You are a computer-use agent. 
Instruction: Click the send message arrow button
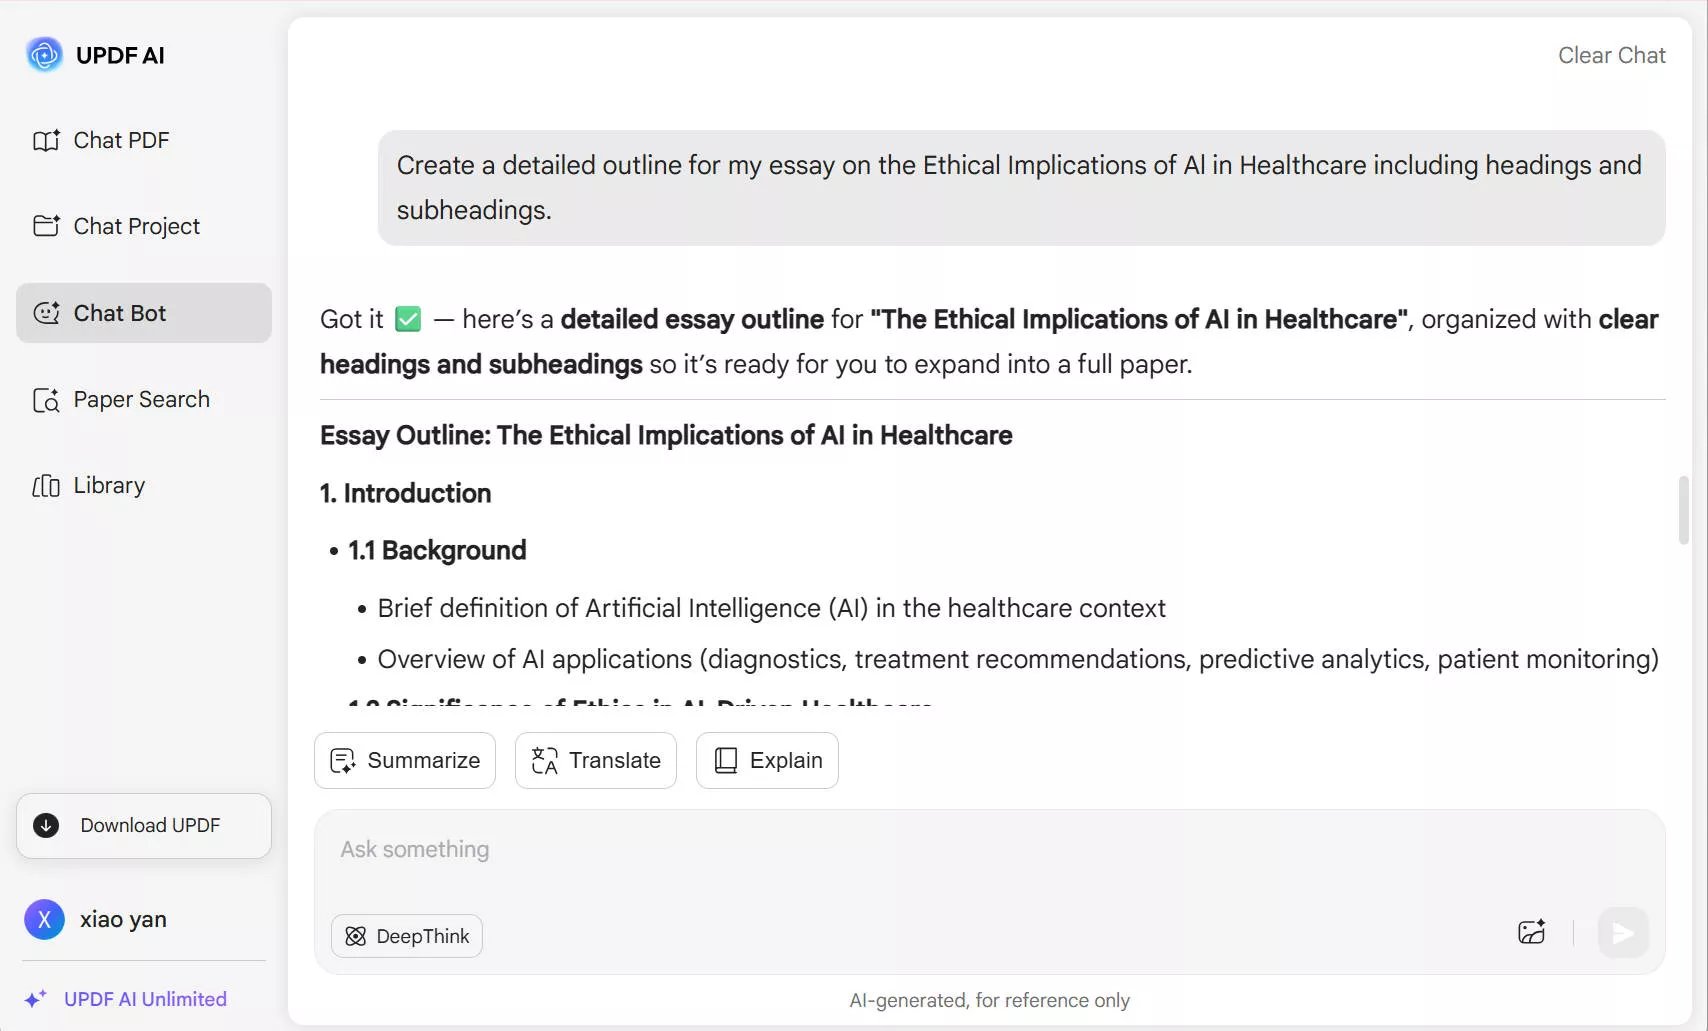1622,933
